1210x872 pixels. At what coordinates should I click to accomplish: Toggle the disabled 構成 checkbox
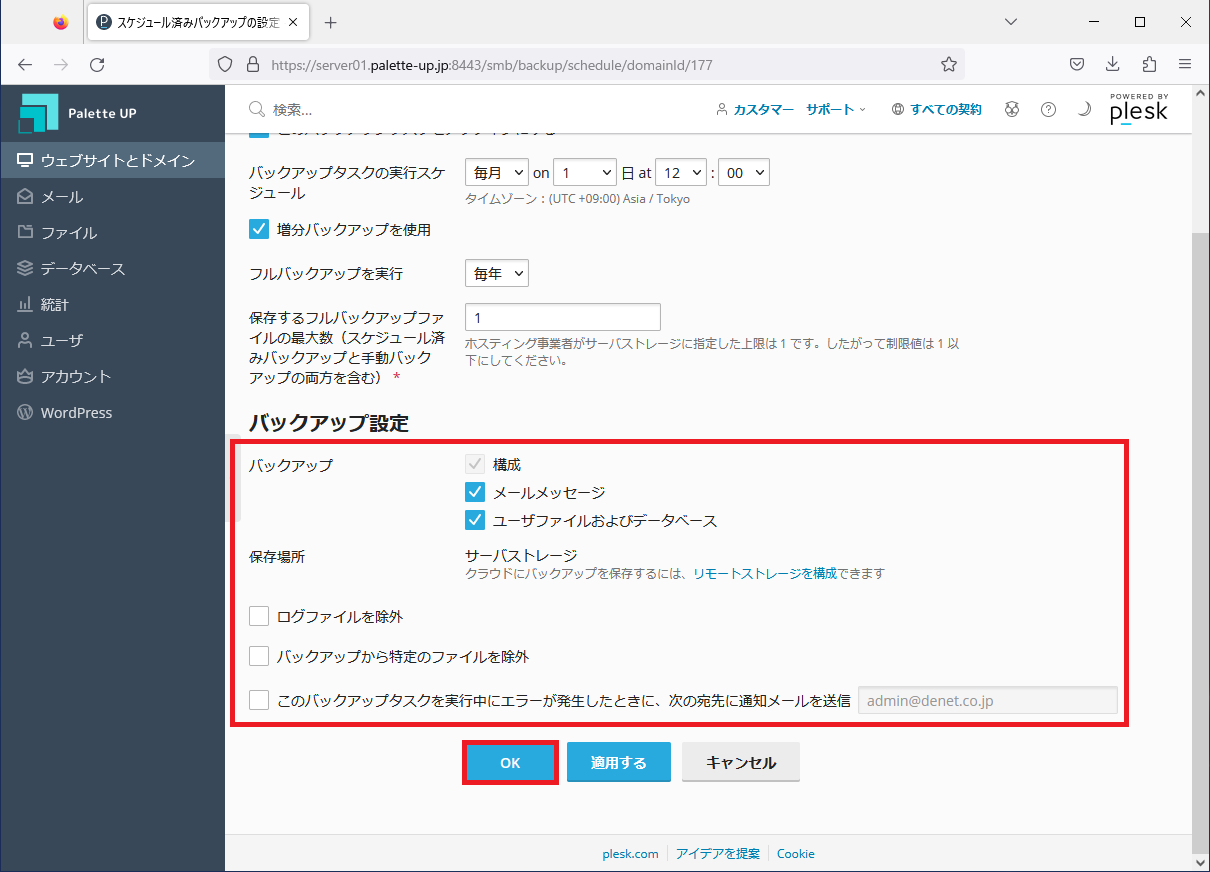475,464
